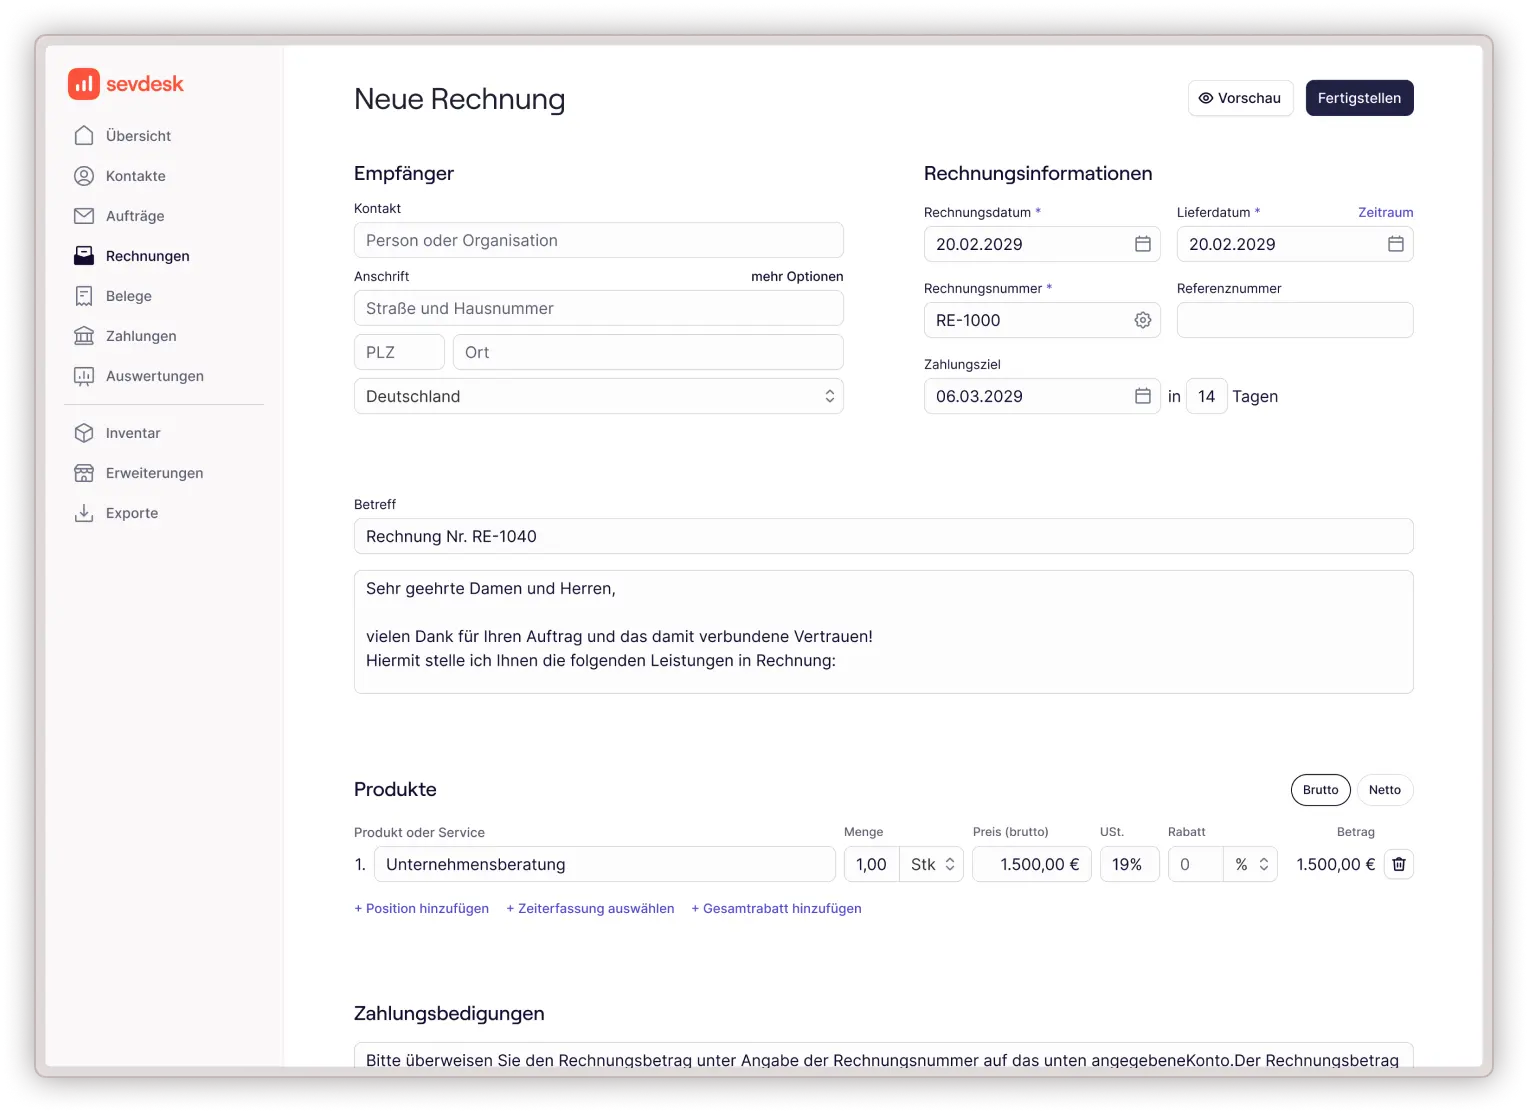Select the Inventar box icon
The image size is (1528, 1112).
(x=85, y=432)
